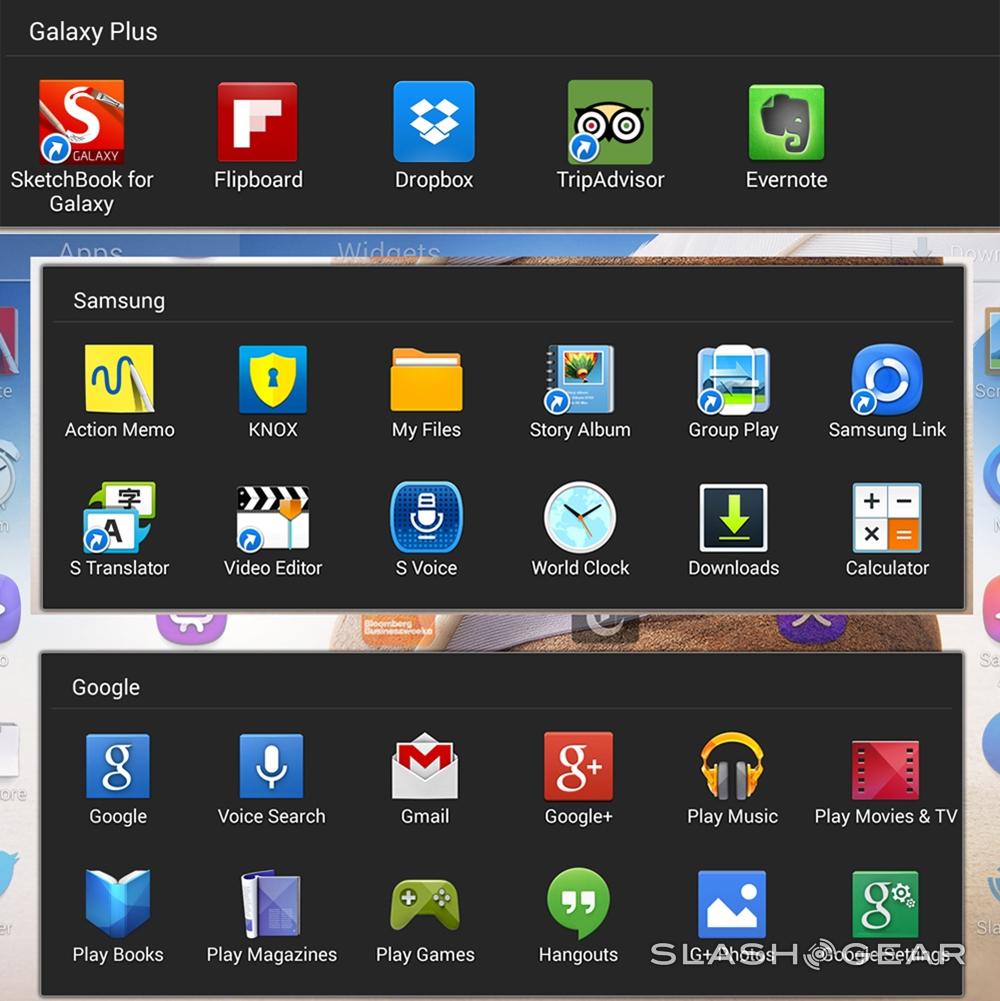Launch the Flipboard app
The height and width of the screenshot is (1001, 1000).
coord(258,123)
